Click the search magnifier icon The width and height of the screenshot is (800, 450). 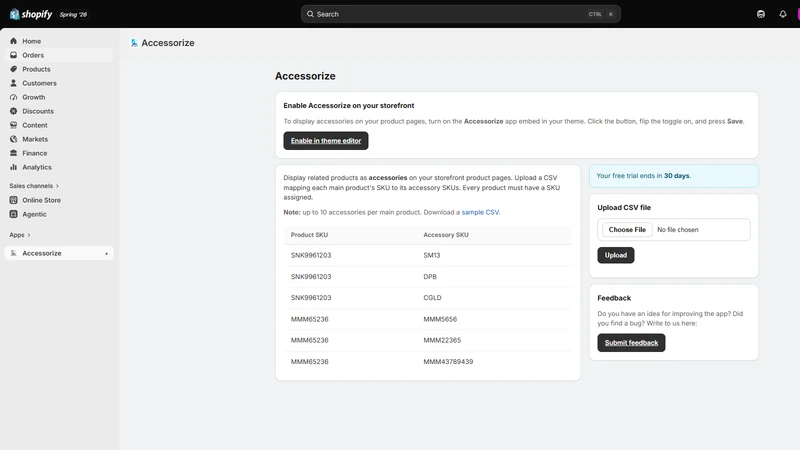310,14
